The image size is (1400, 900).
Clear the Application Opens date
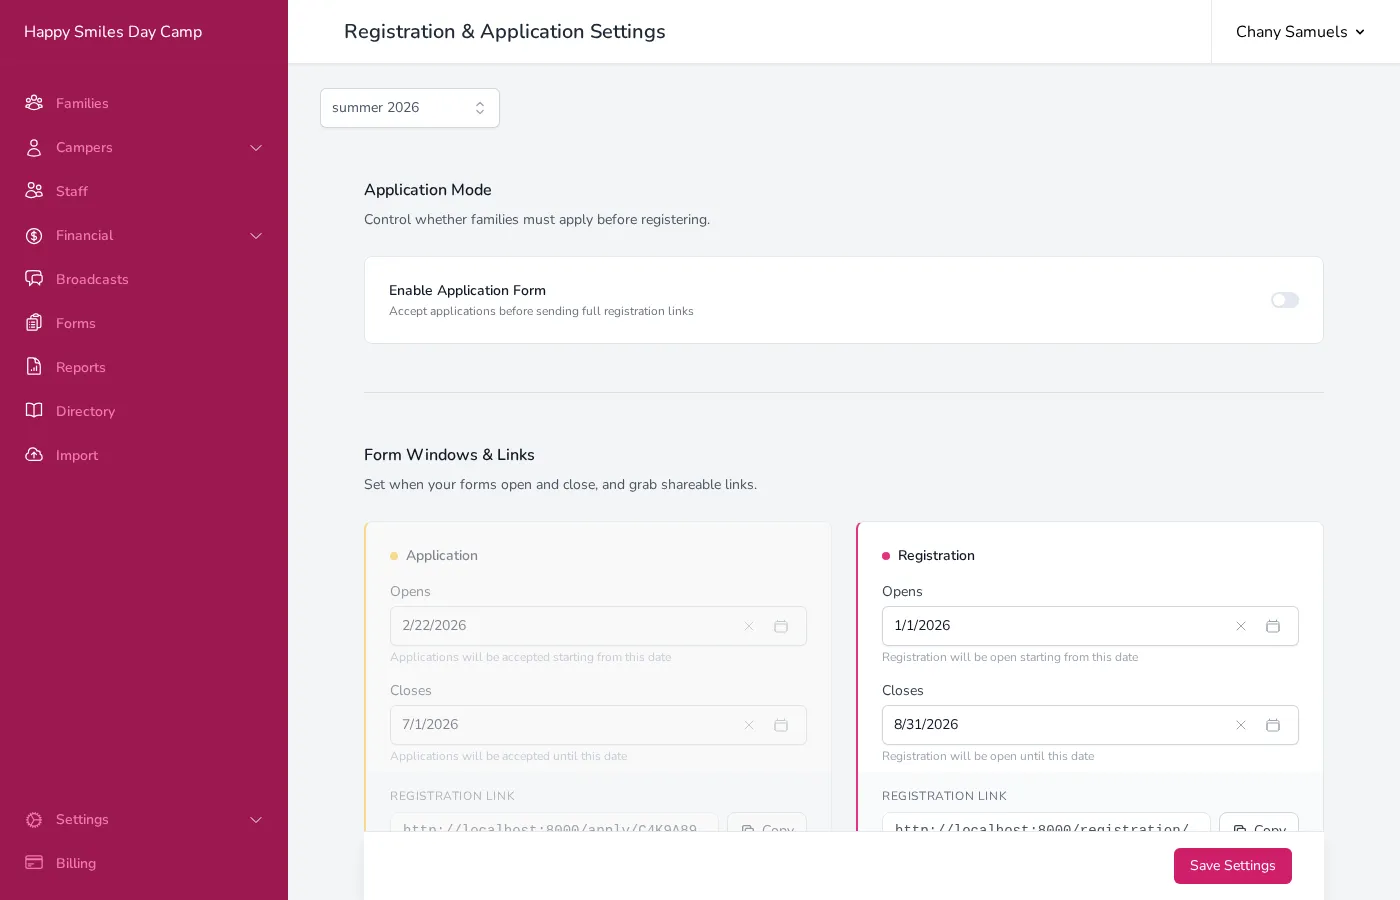coord(749,626)
